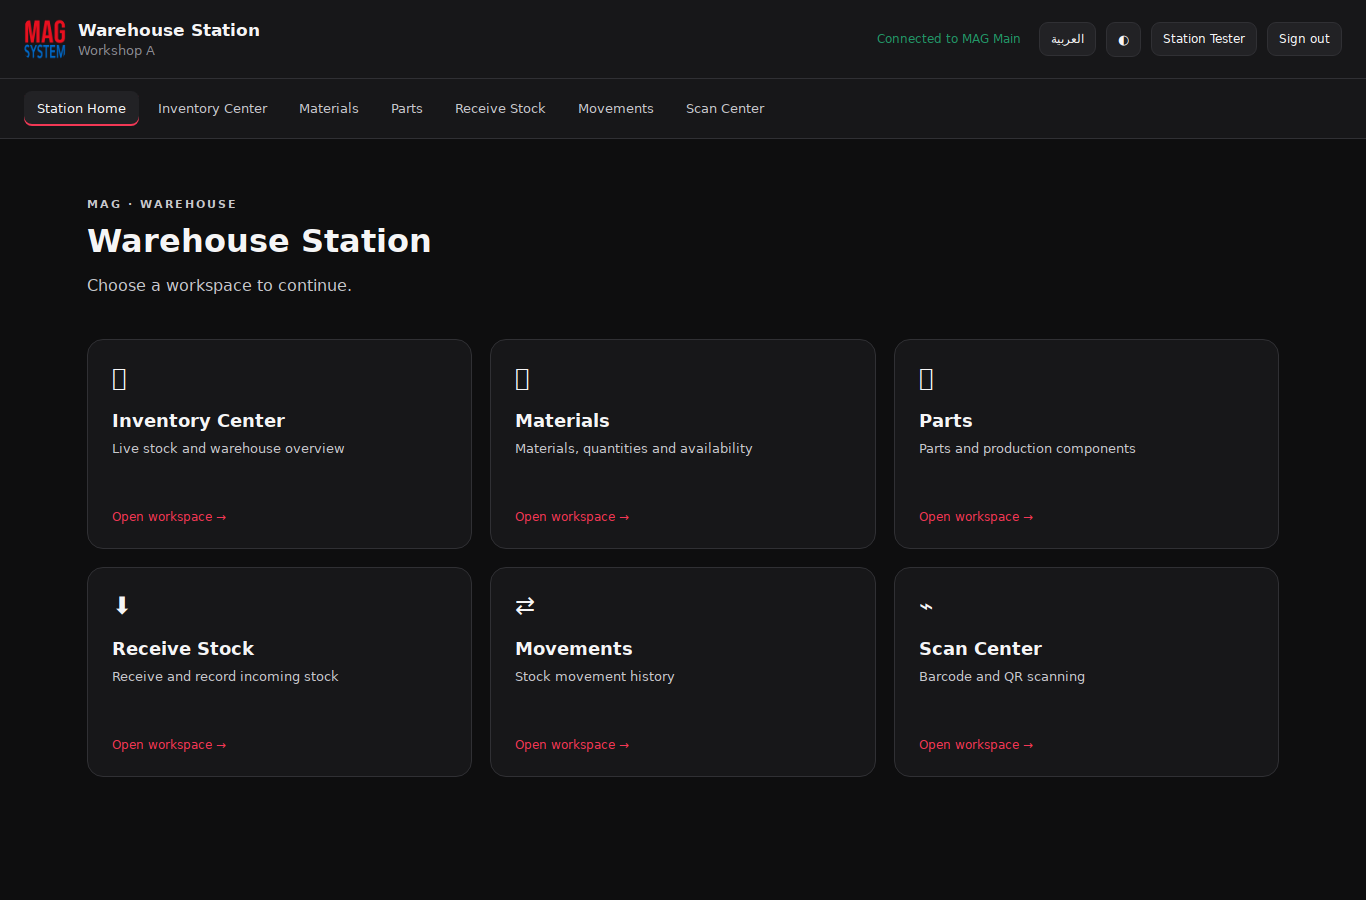Viewport: 1366px width, 900px height.
Task: Open the Materials nav tab
Action: 329,108
